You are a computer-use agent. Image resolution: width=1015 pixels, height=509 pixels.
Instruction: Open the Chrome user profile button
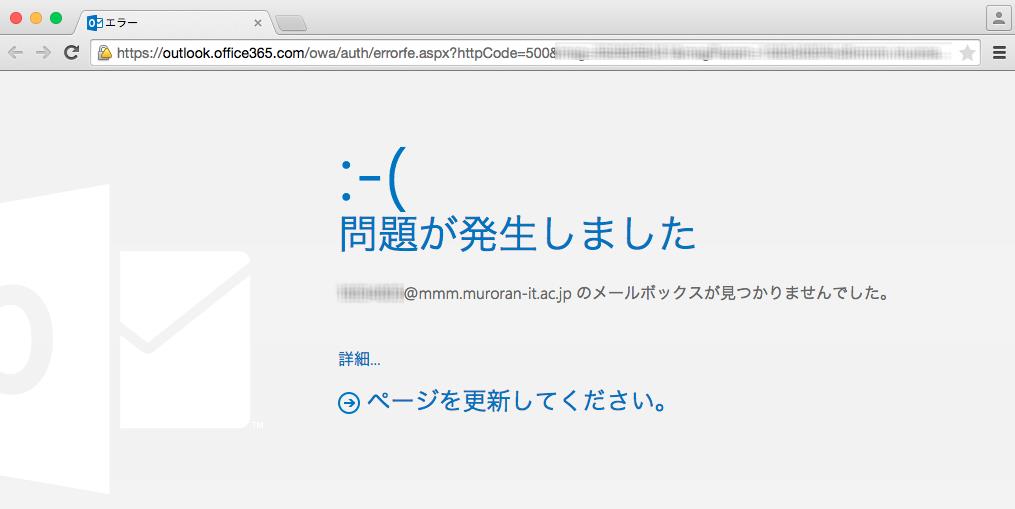click(999, 18)
